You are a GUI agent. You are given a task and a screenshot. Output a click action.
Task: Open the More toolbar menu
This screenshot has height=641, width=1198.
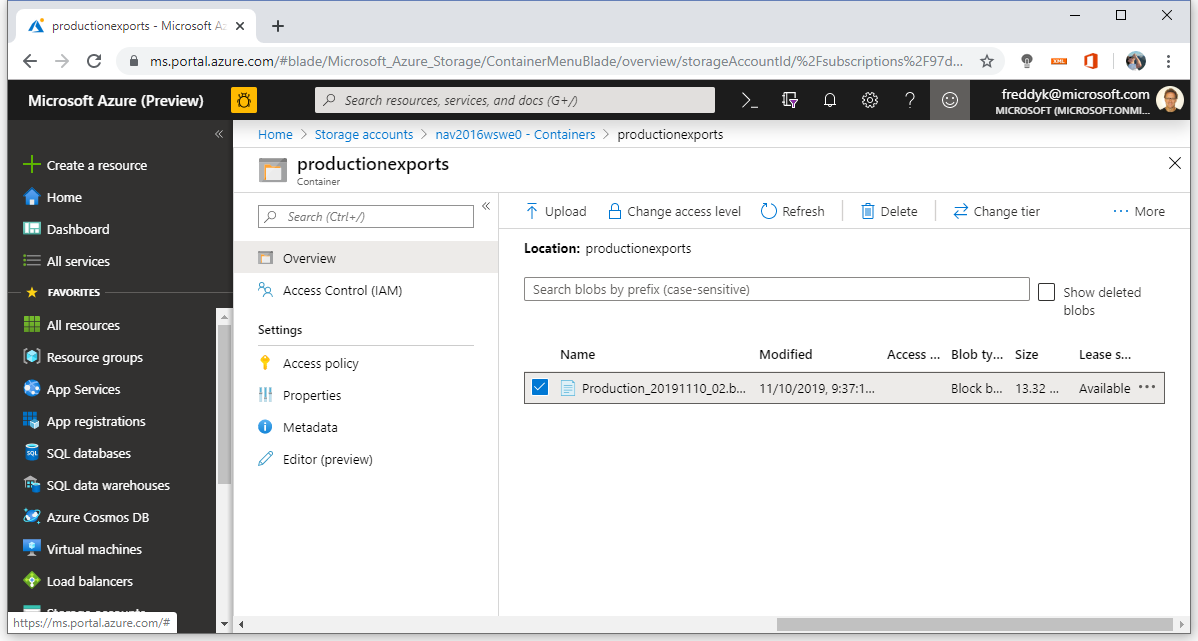1139,212
